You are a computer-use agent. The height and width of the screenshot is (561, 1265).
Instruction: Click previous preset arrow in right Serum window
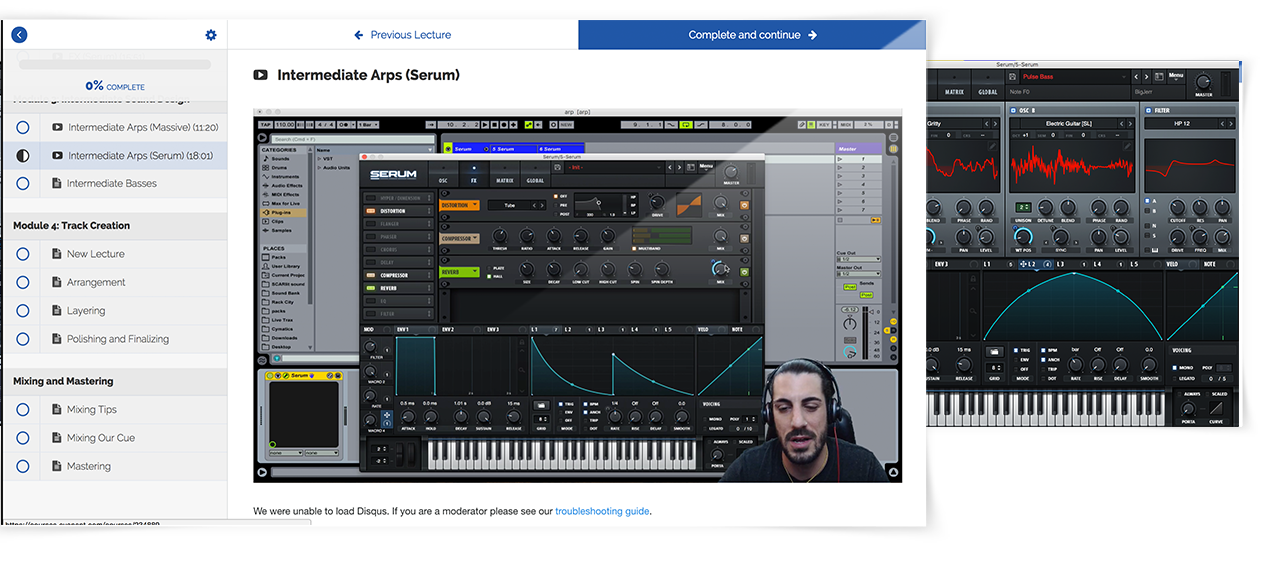(1136, 76)
